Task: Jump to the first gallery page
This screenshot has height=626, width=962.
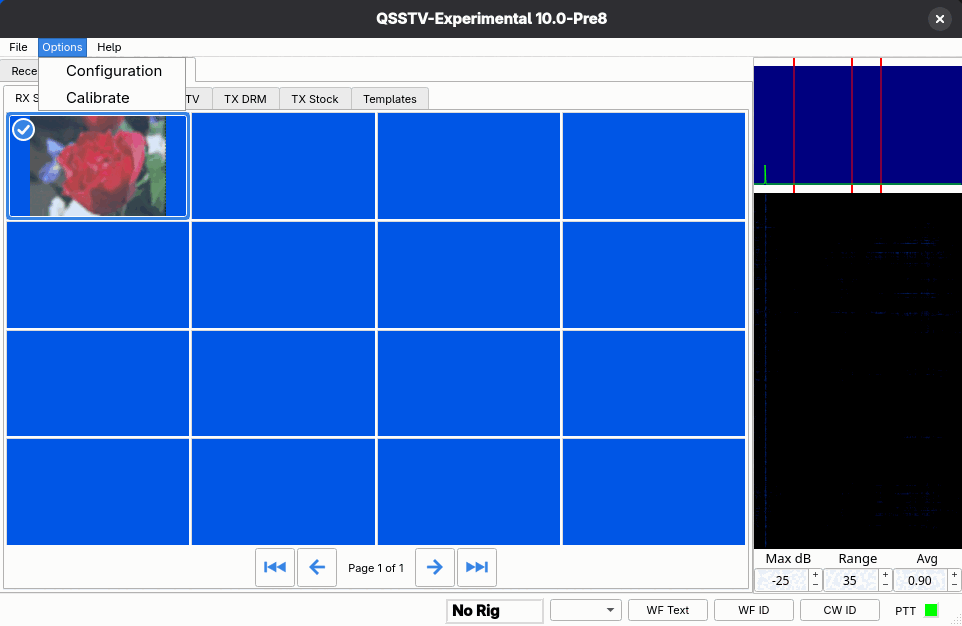Action: point(275,567)
